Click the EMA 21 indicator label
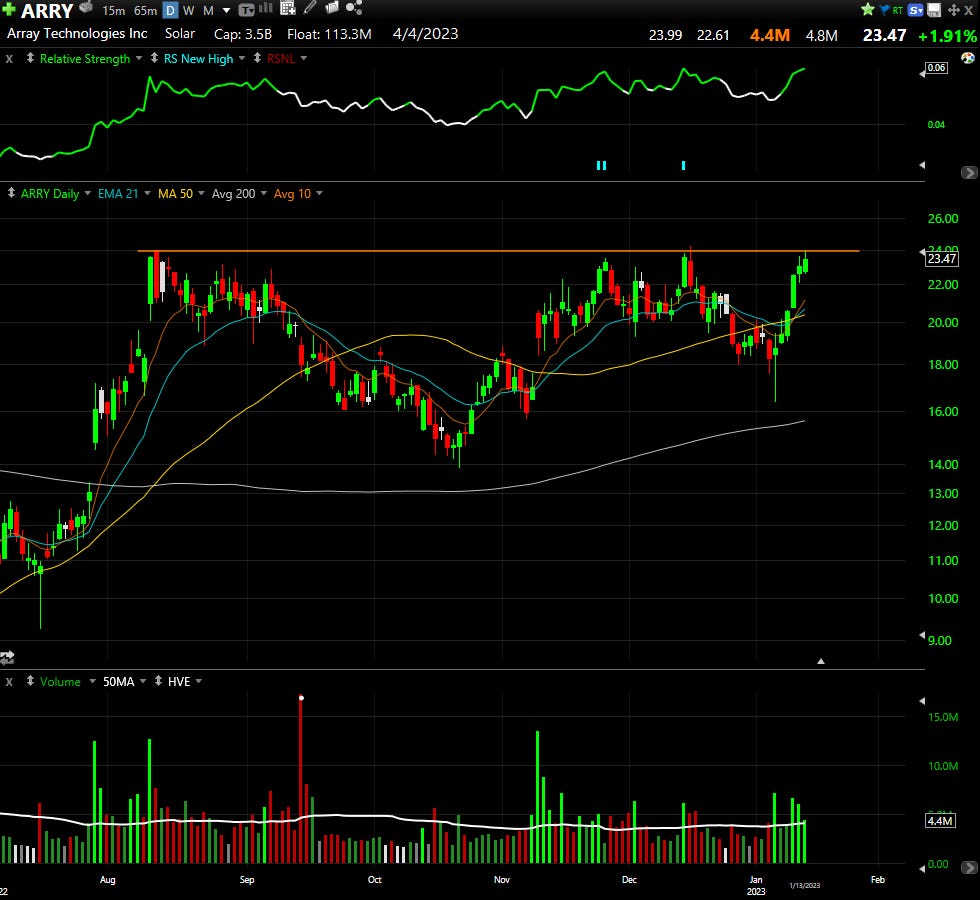Screen dimensions: 980x900 point(118,194)
